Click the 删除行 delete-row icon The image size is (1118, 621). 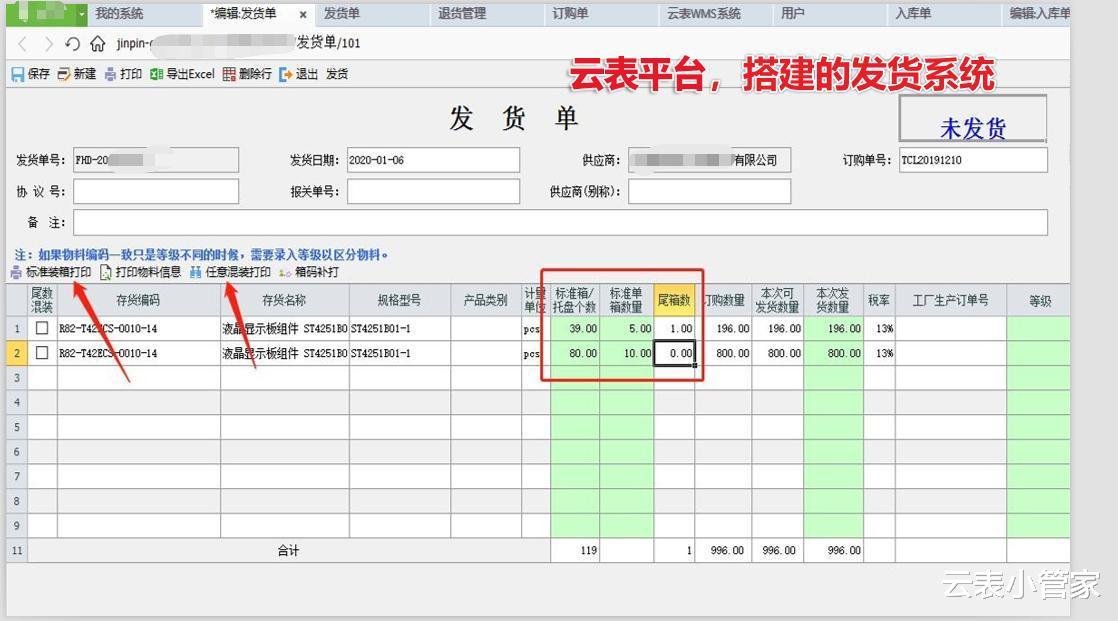click(229, 74)
